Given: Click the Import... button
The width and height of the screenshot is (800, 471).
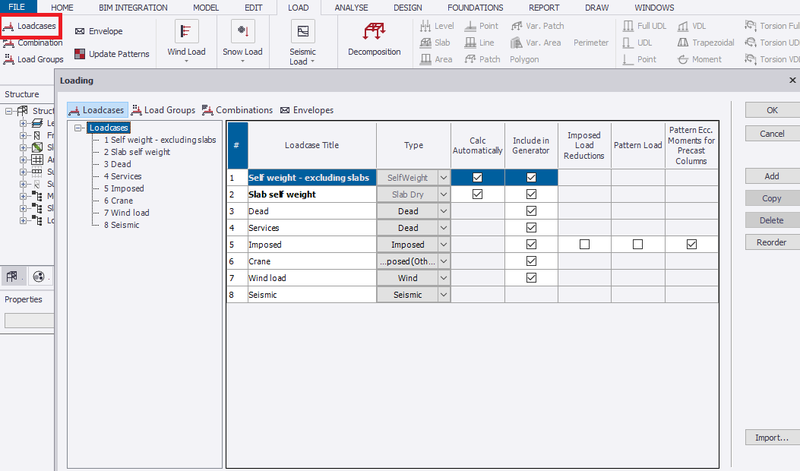Looking at the screenshot, I should 772,438.
